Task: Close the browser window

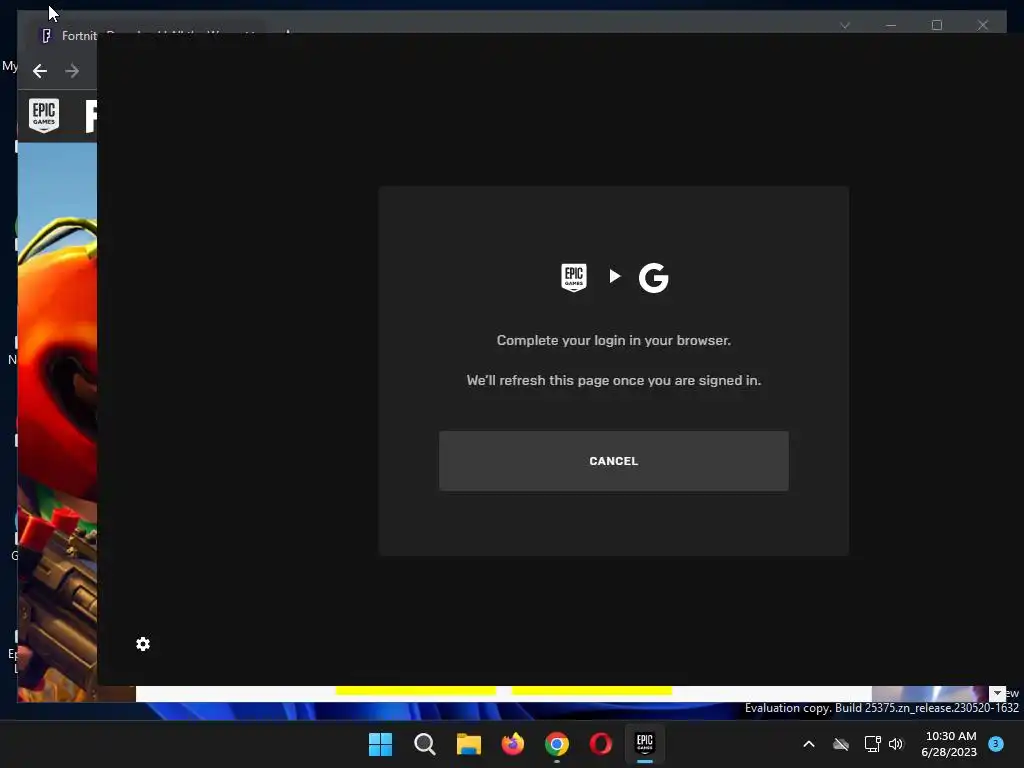Action: pos(982,25)
